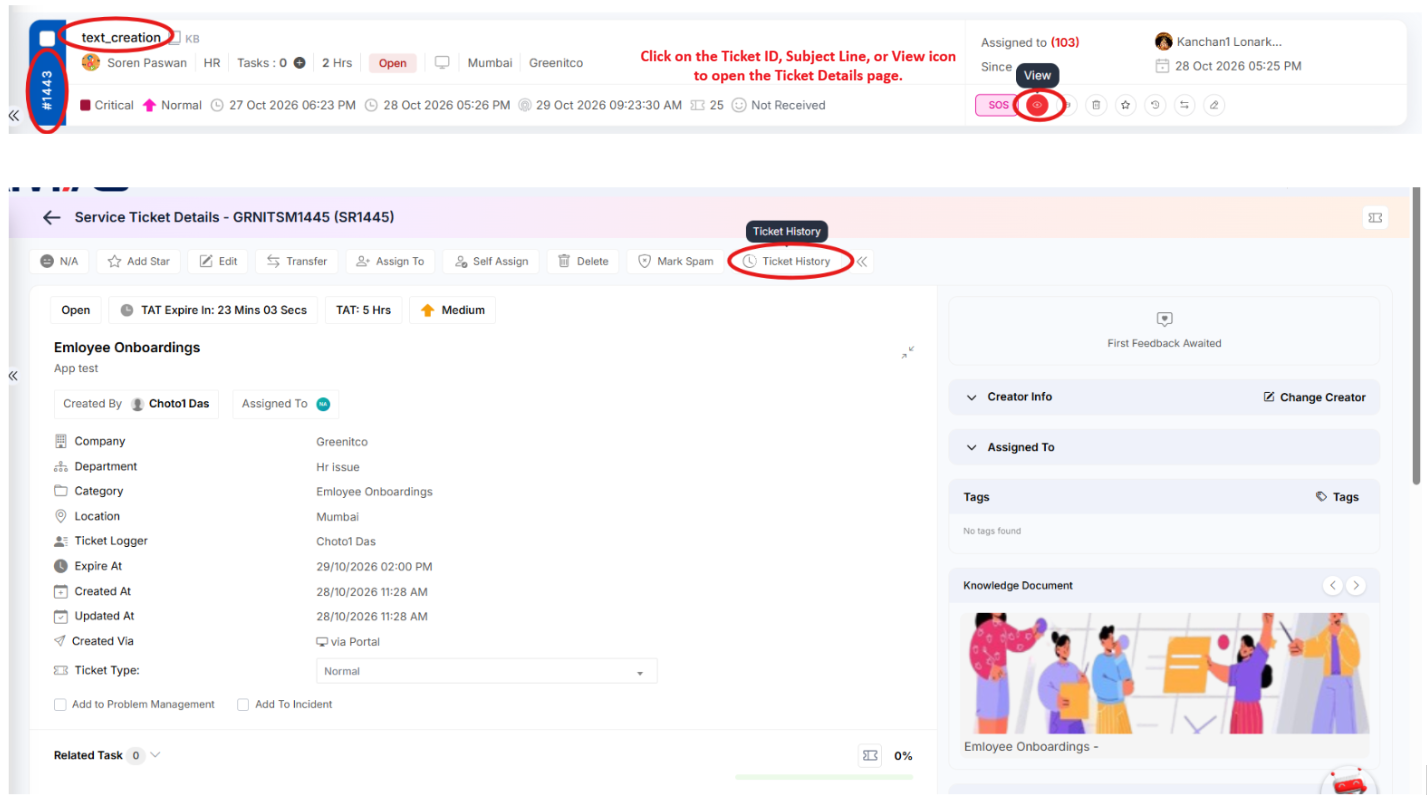Click the transfer arrows icon in ticket #1443 row

pos(1185,105)
